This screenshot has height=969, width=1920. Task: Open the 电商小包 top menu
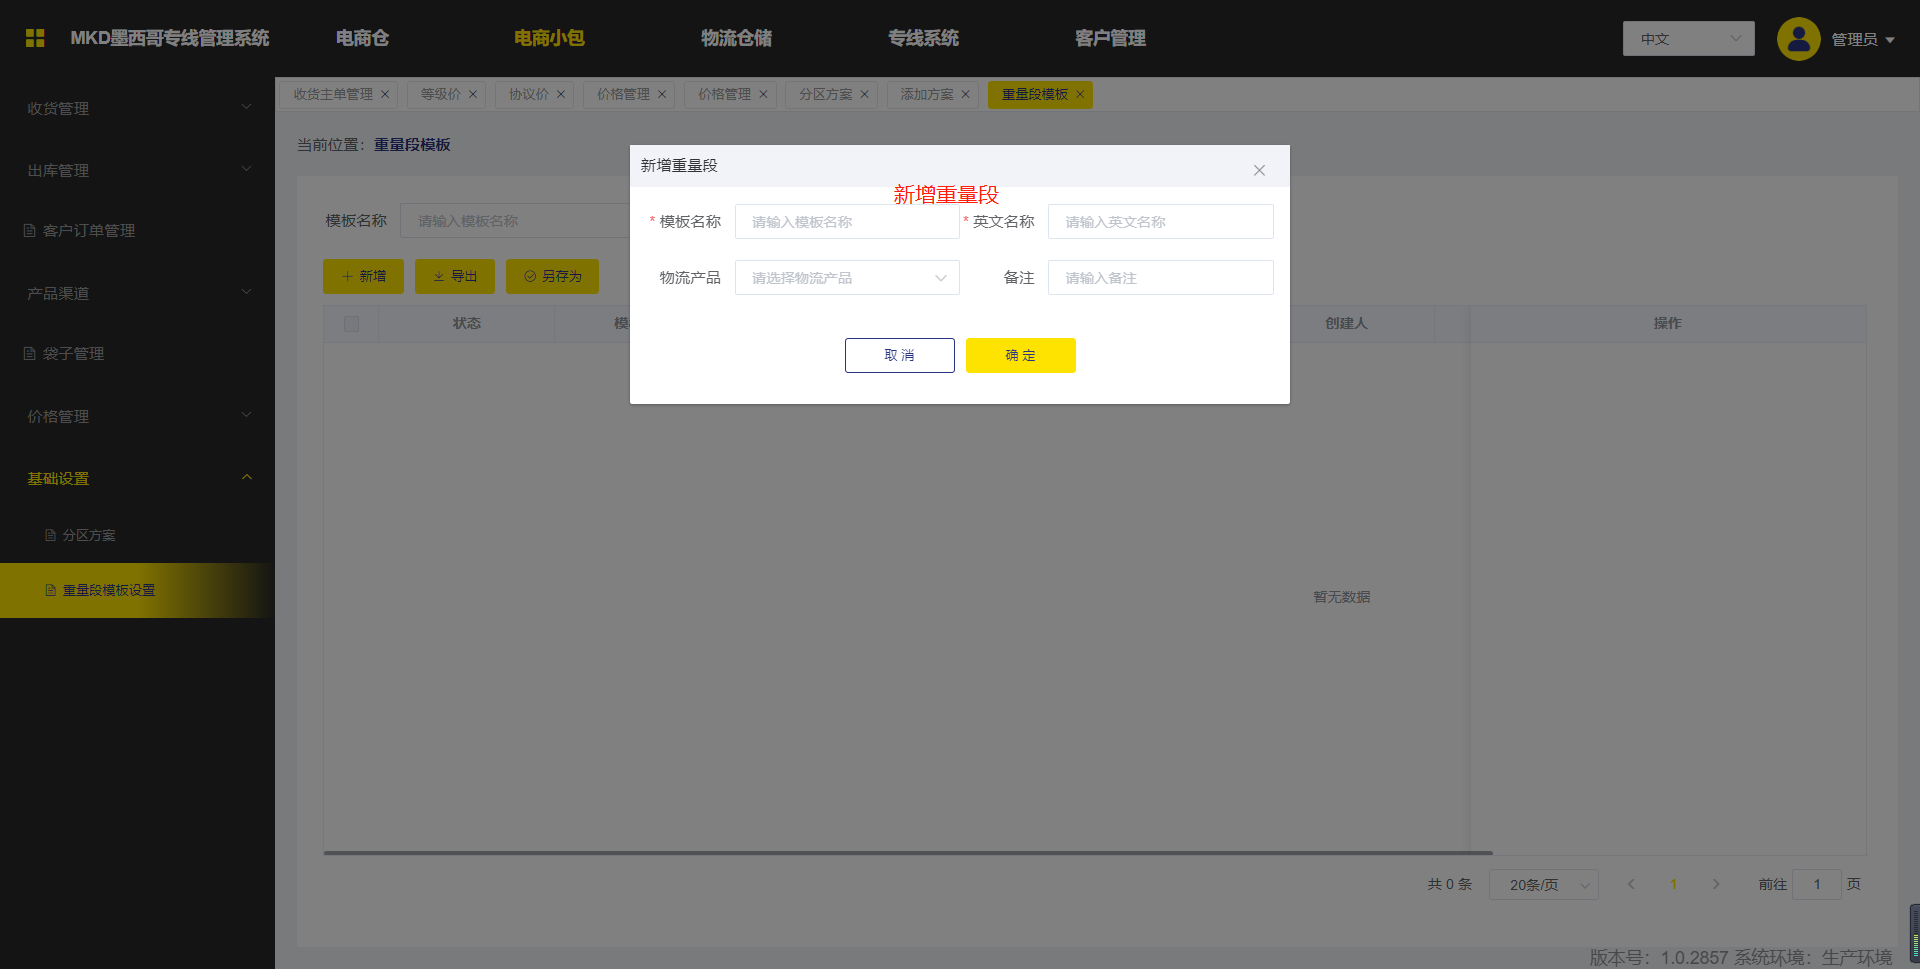pos(549,38)
